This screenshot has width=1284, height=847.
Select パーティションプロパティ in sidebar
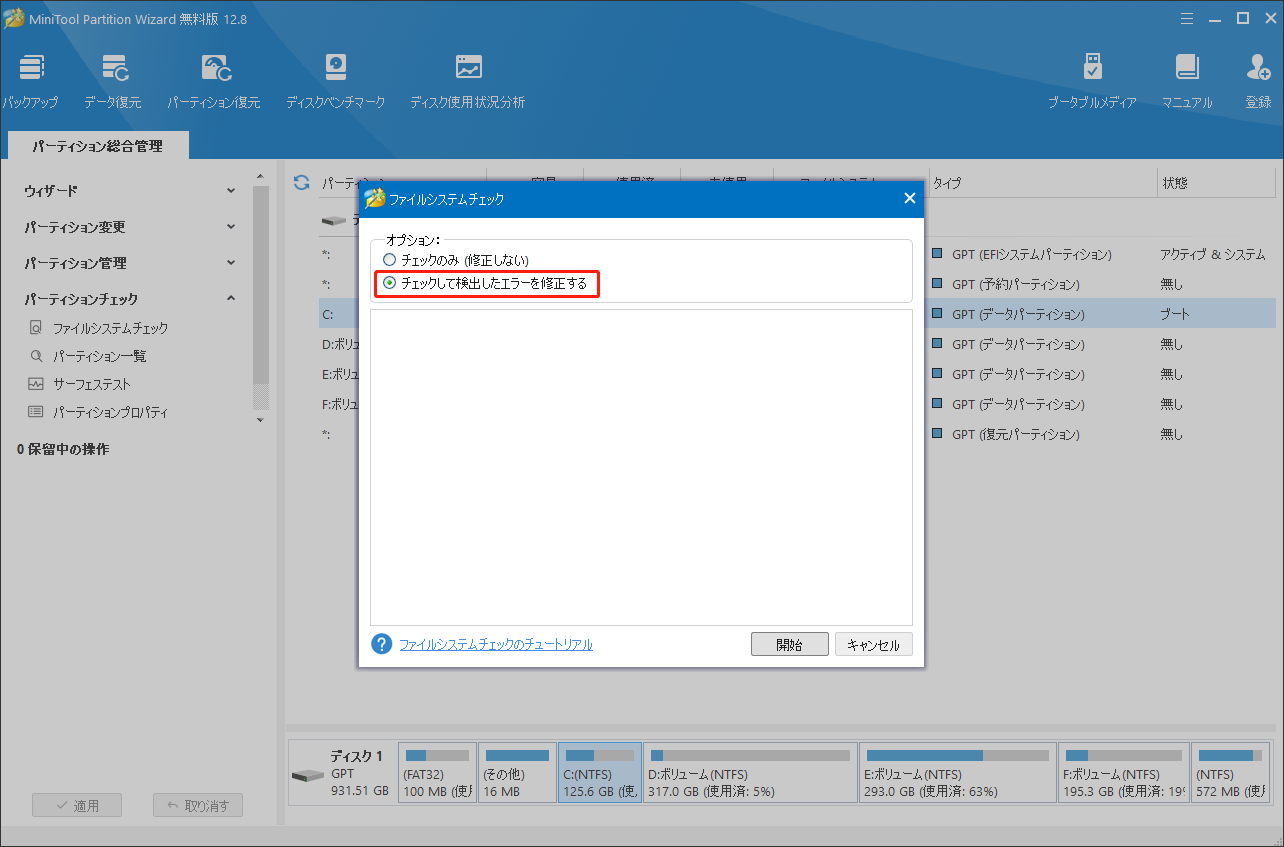(110, 412)
